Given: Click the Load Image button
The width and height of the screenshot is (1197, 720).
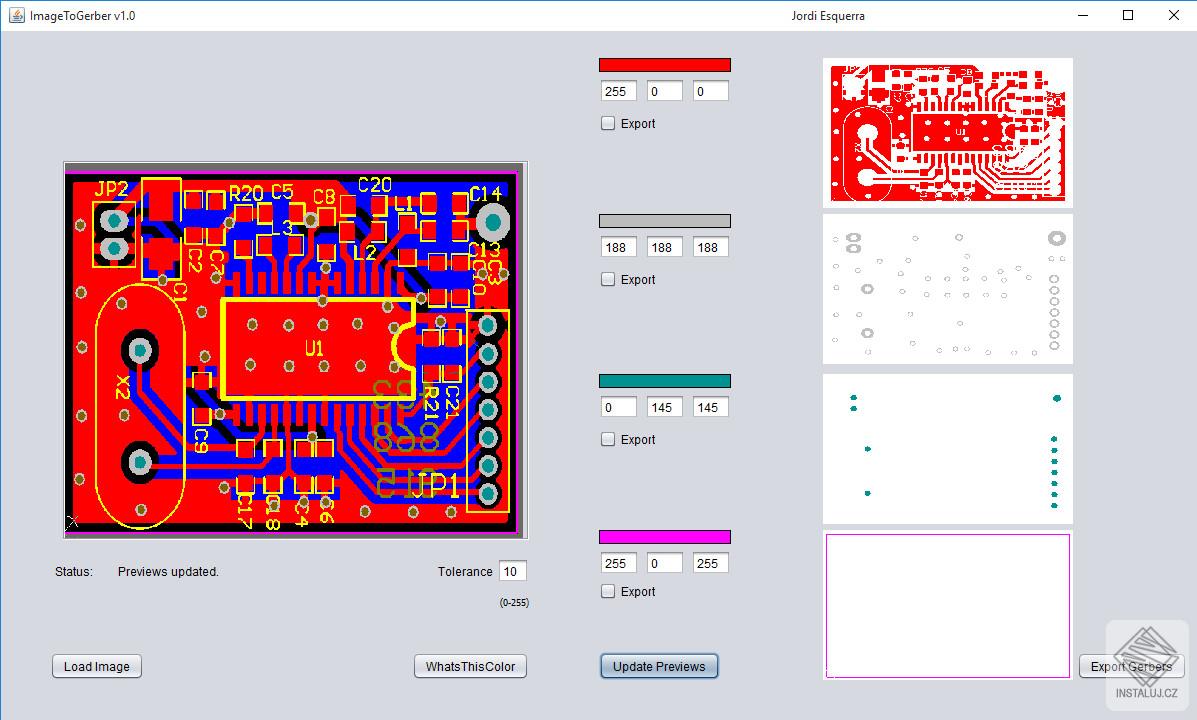Looking at the screenshot, I should click(97, 666).
